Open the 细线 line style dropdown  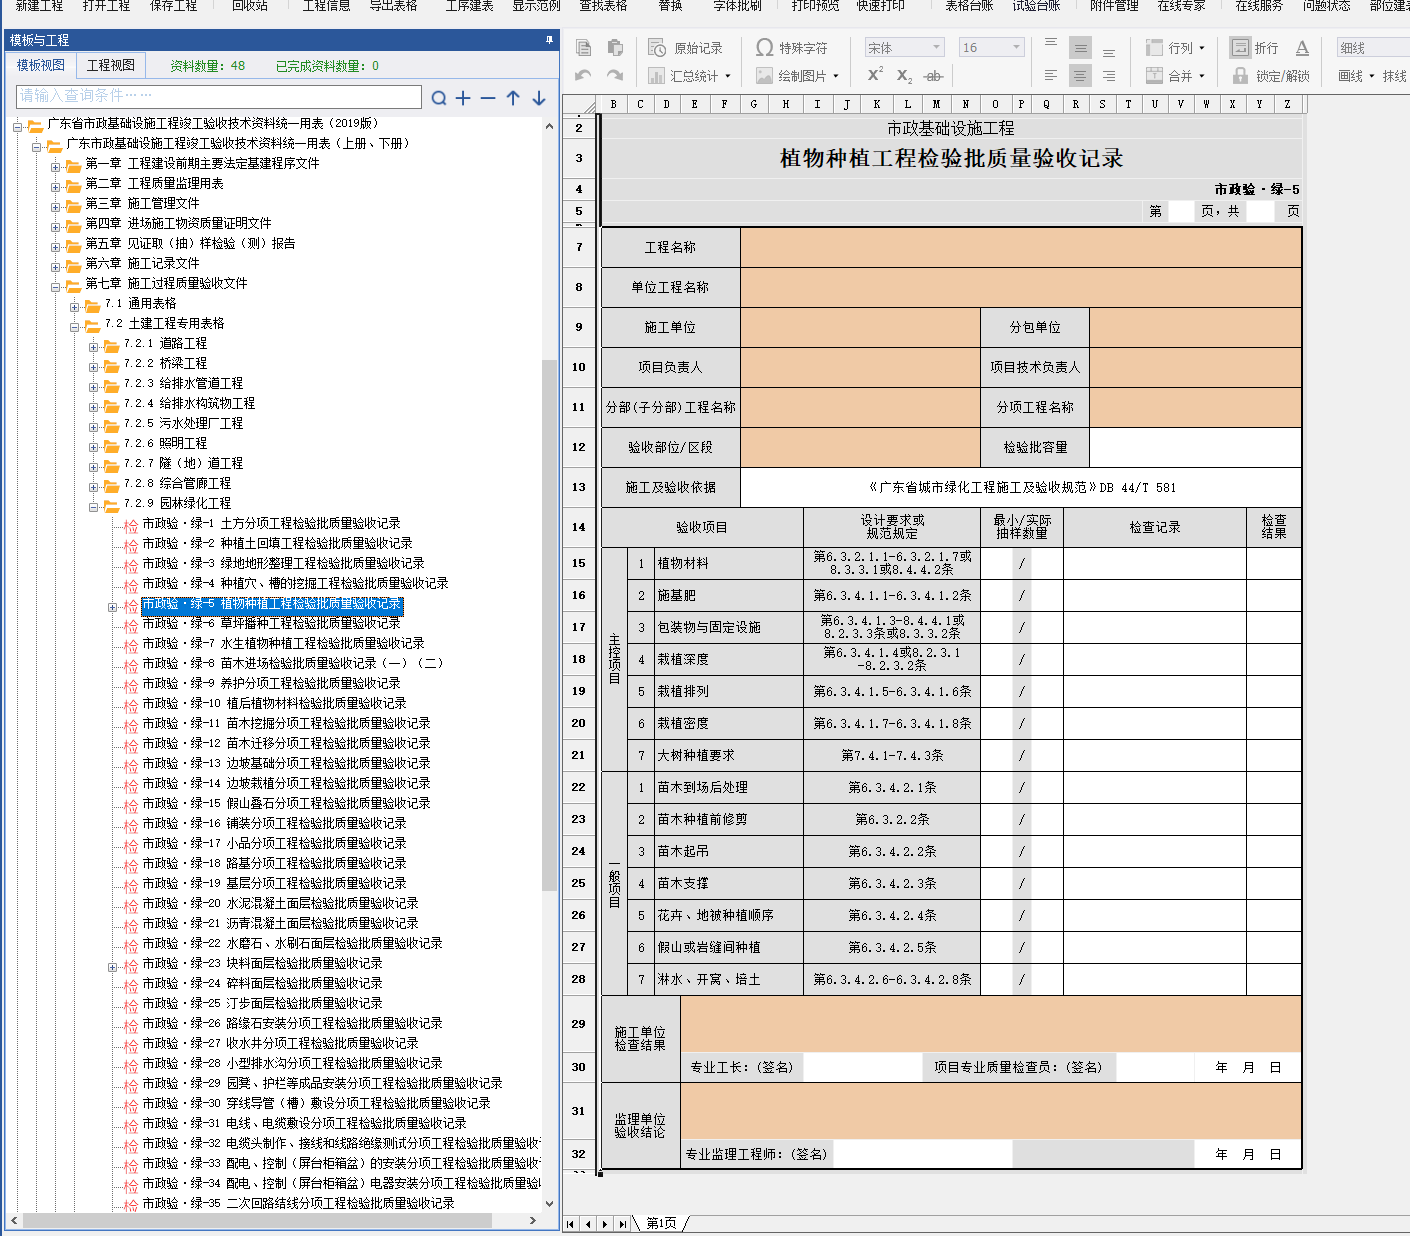coord(1374,47)
